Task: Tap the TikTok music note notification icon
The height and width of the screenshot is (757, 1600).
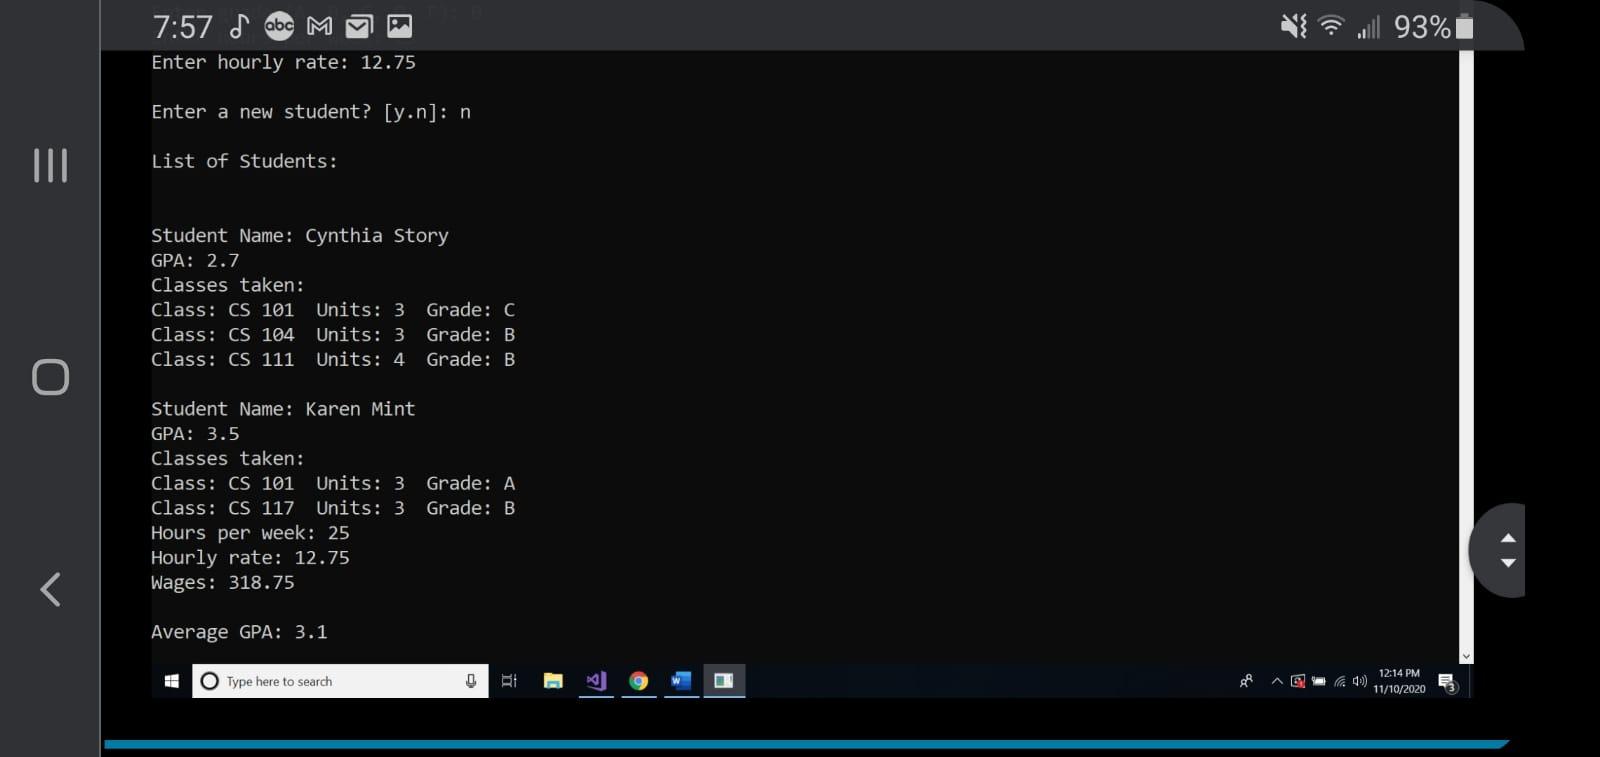Action: tap(238, 27)
